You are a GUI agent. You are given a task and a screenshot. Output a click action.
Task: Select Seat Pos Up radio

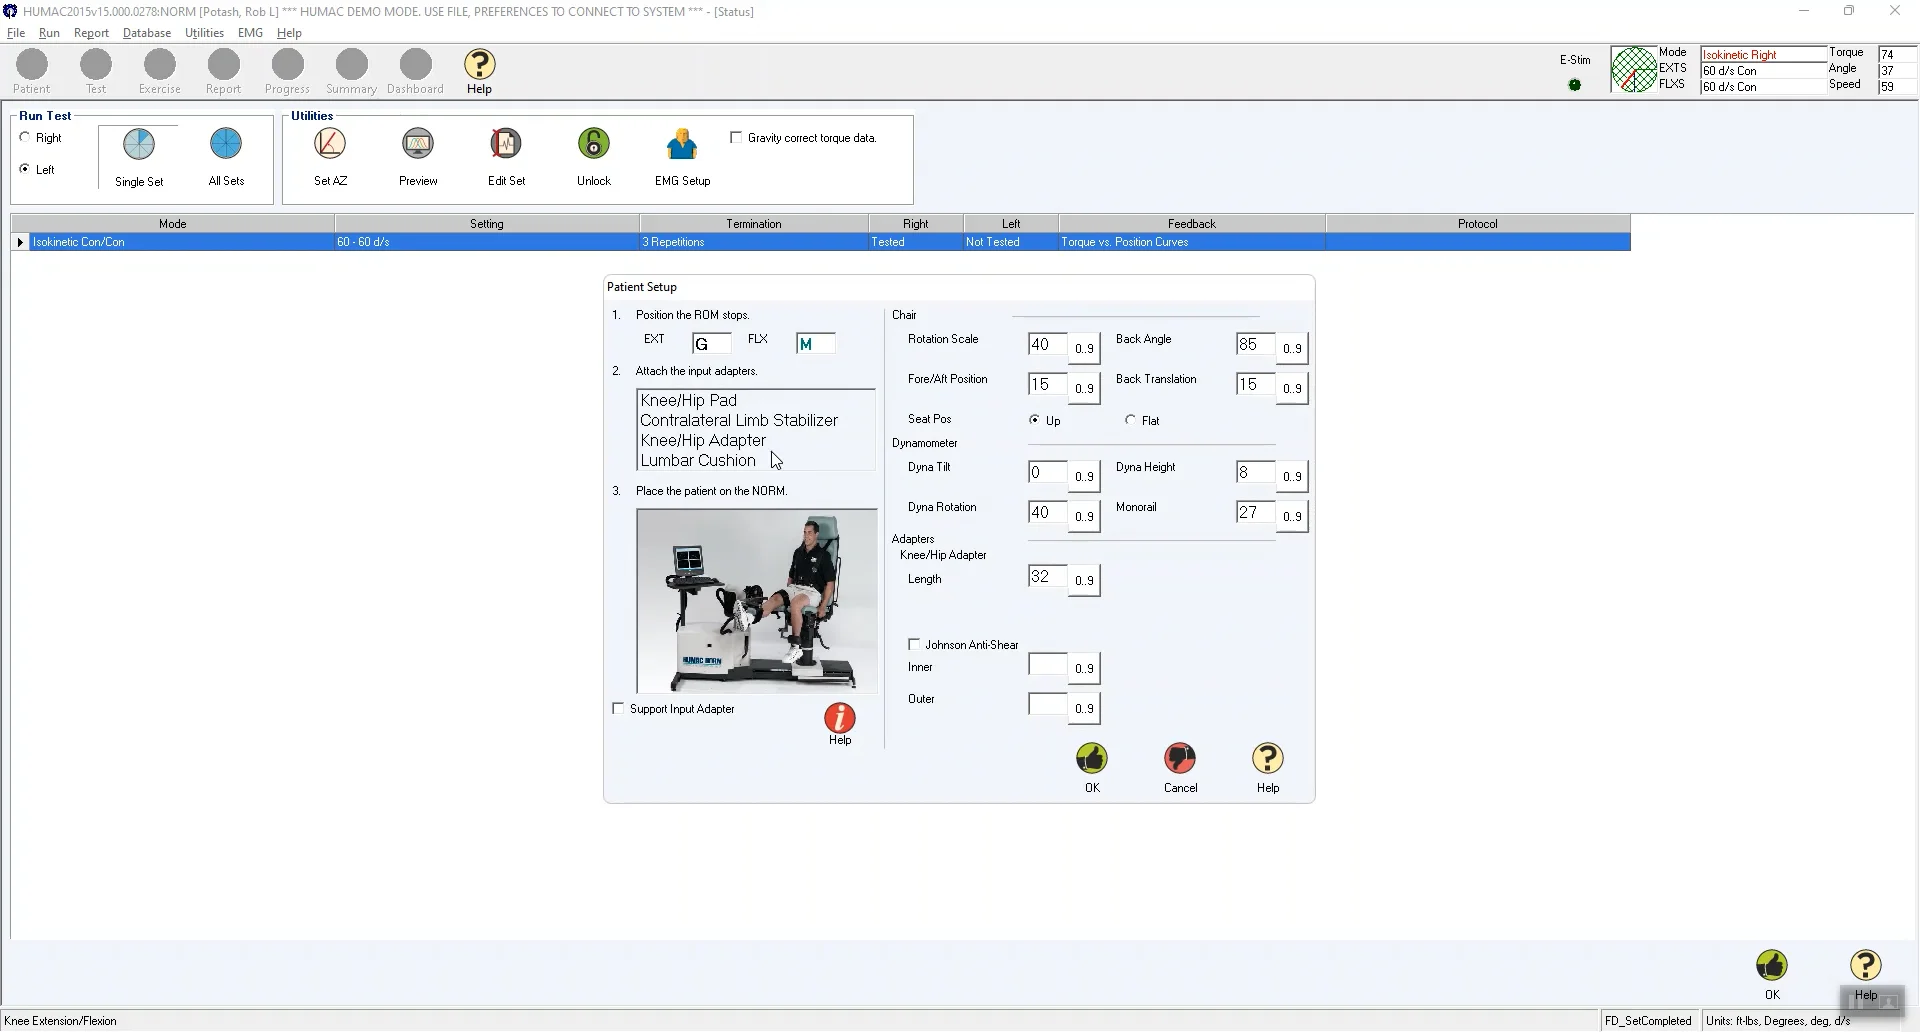pyautogui.click(x=1034, y=420)
